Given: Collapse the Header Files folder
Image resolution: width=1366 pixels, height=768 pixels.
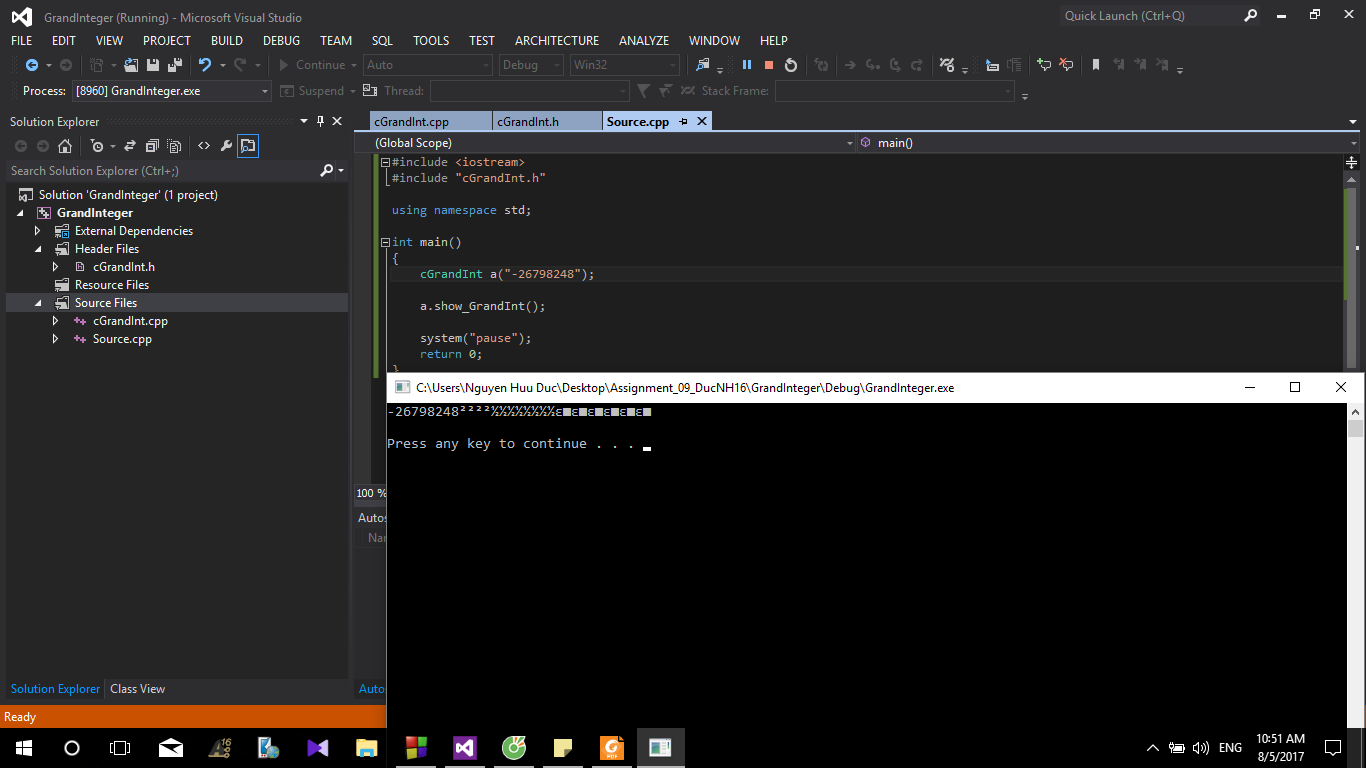Looking at the screenshot, I should tap(38, 249).
